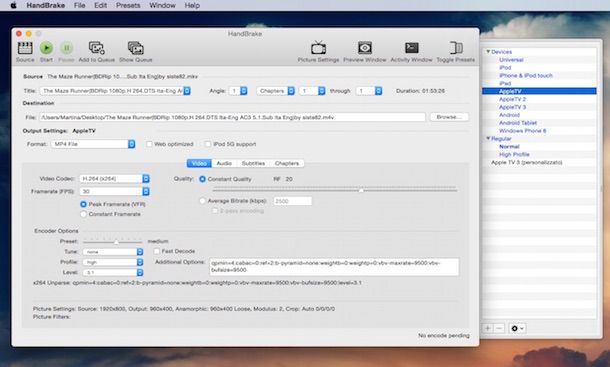
Task: Open the Profile dropdown
Action: [113, 262]
